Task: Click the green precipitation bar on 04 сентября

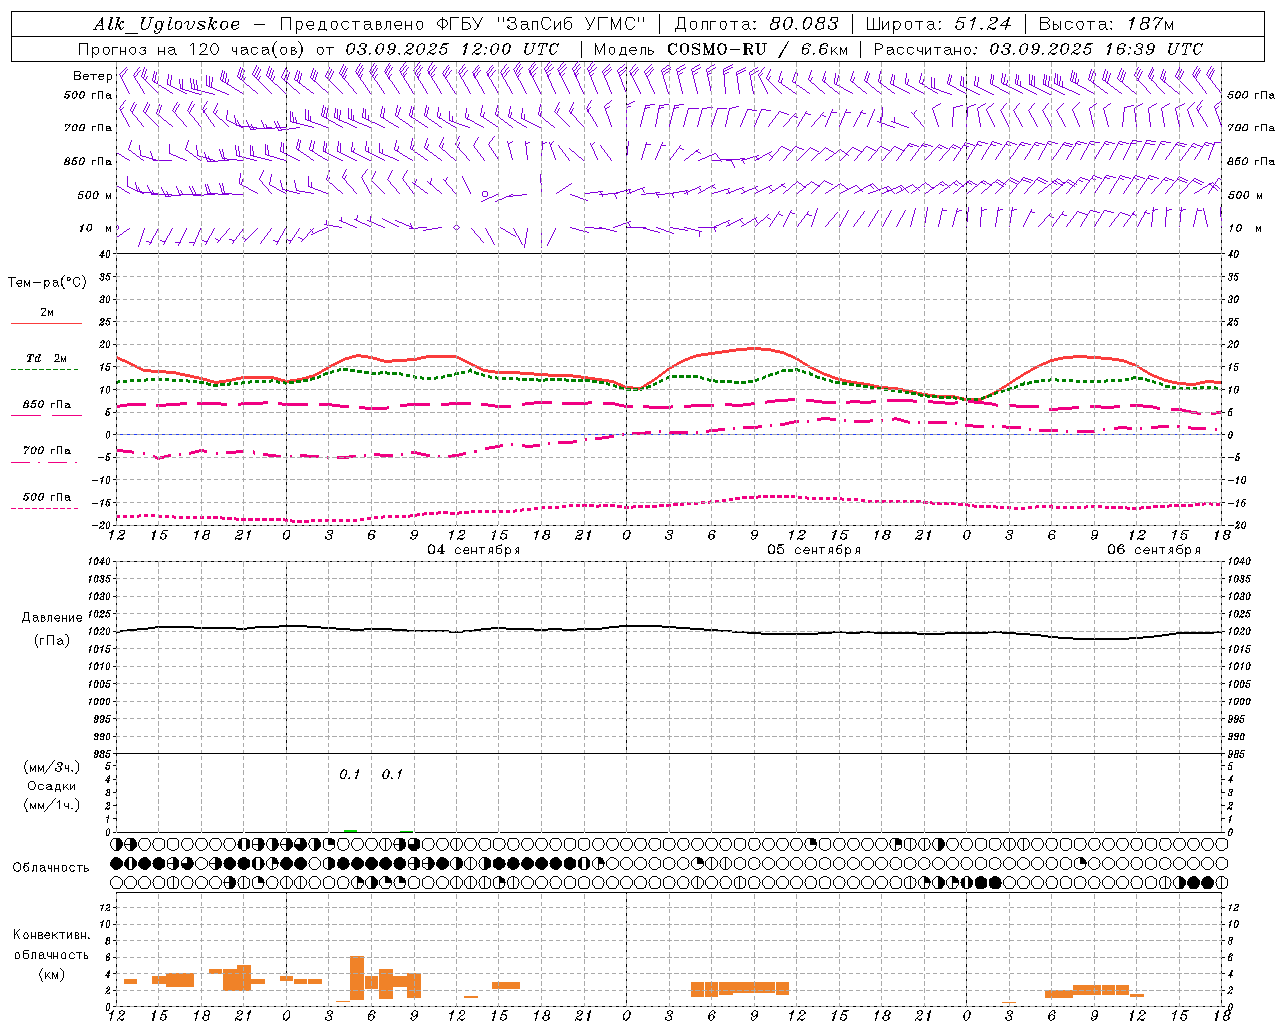Action: (350, 830)
